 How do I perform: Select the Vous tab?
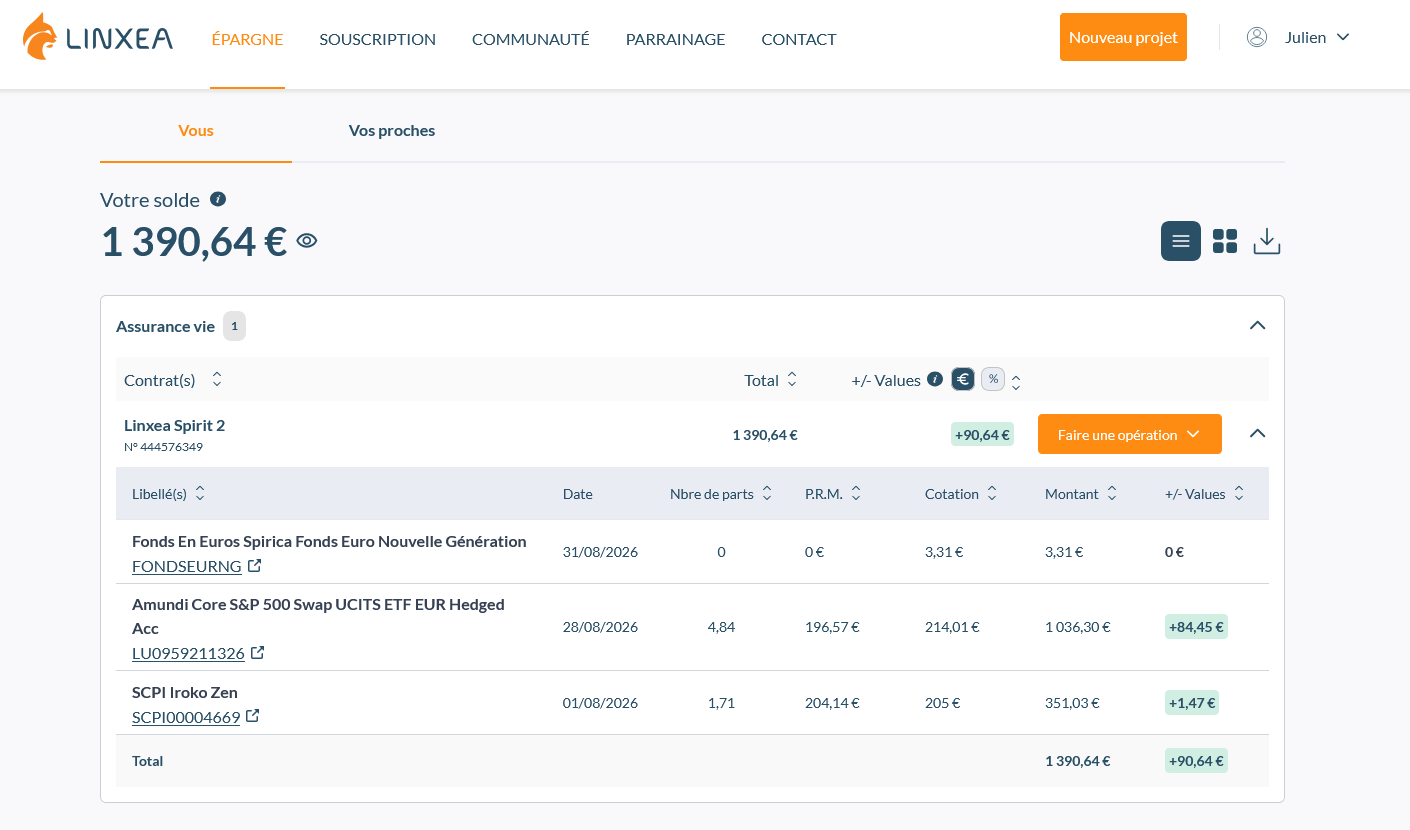[x=196, y=131]
